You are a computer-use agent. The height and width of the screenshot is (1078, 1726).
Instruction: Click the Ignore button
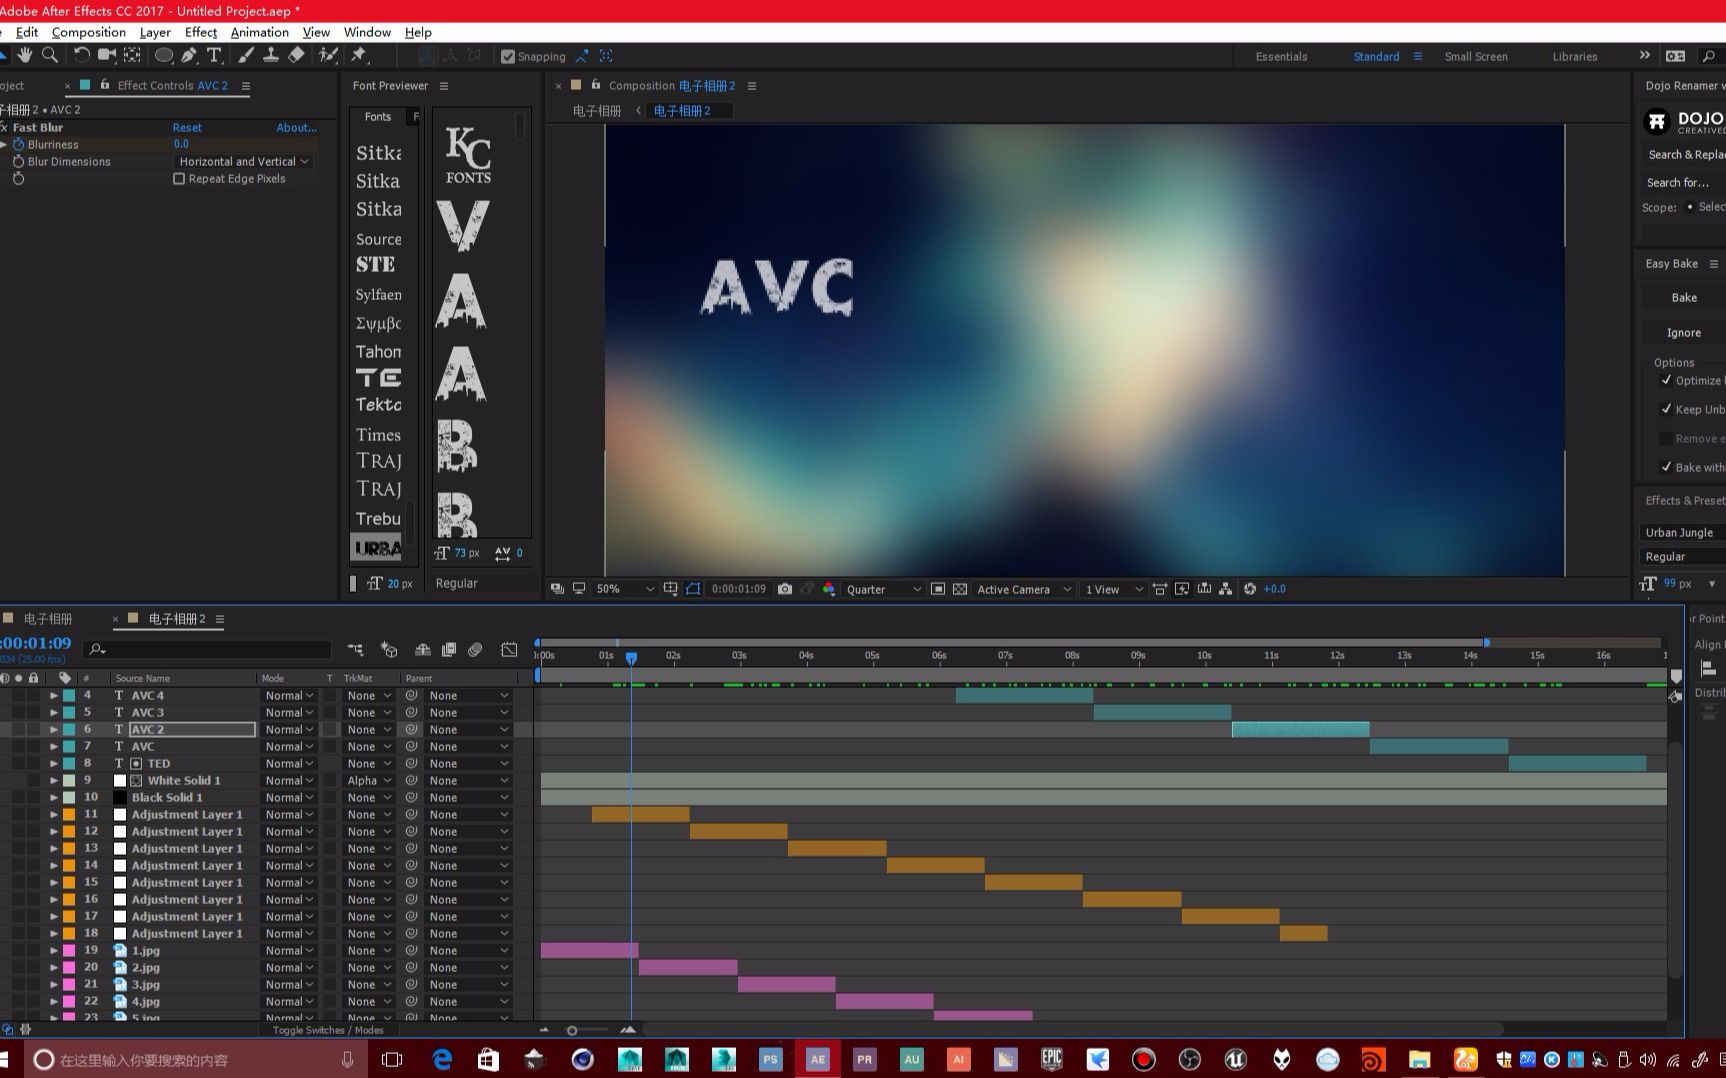pos(1684,333)
